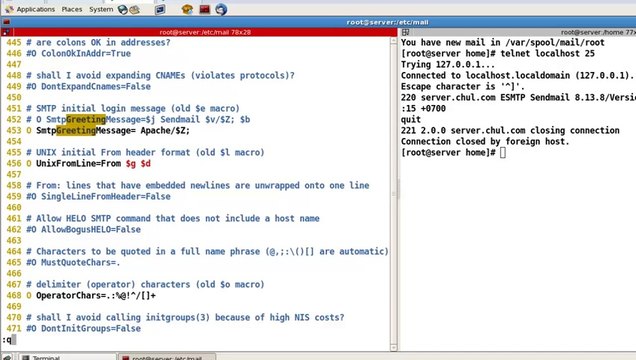Click 'You have new mail in /var/spool/mail/root'
636x360 pixels.
coord(503,43)
